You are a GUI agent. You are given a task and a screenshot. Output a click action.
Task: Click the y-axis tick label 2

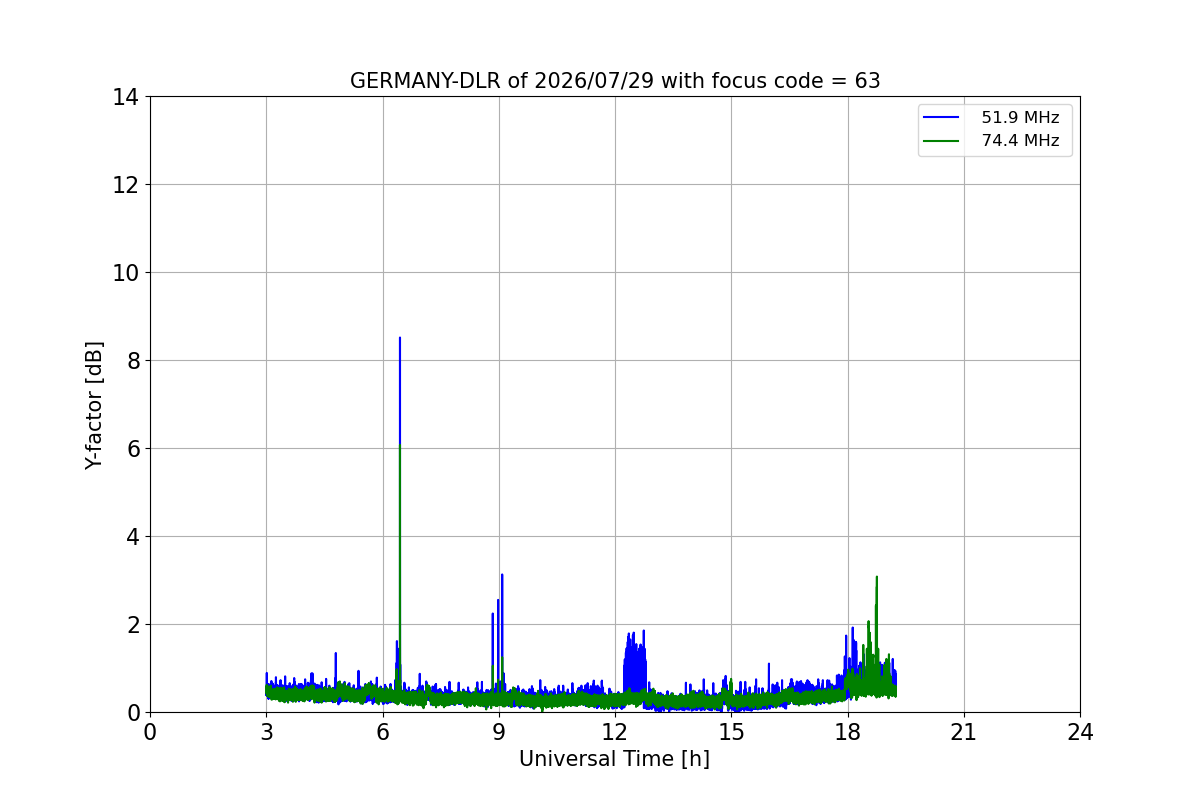coord(133,624)
